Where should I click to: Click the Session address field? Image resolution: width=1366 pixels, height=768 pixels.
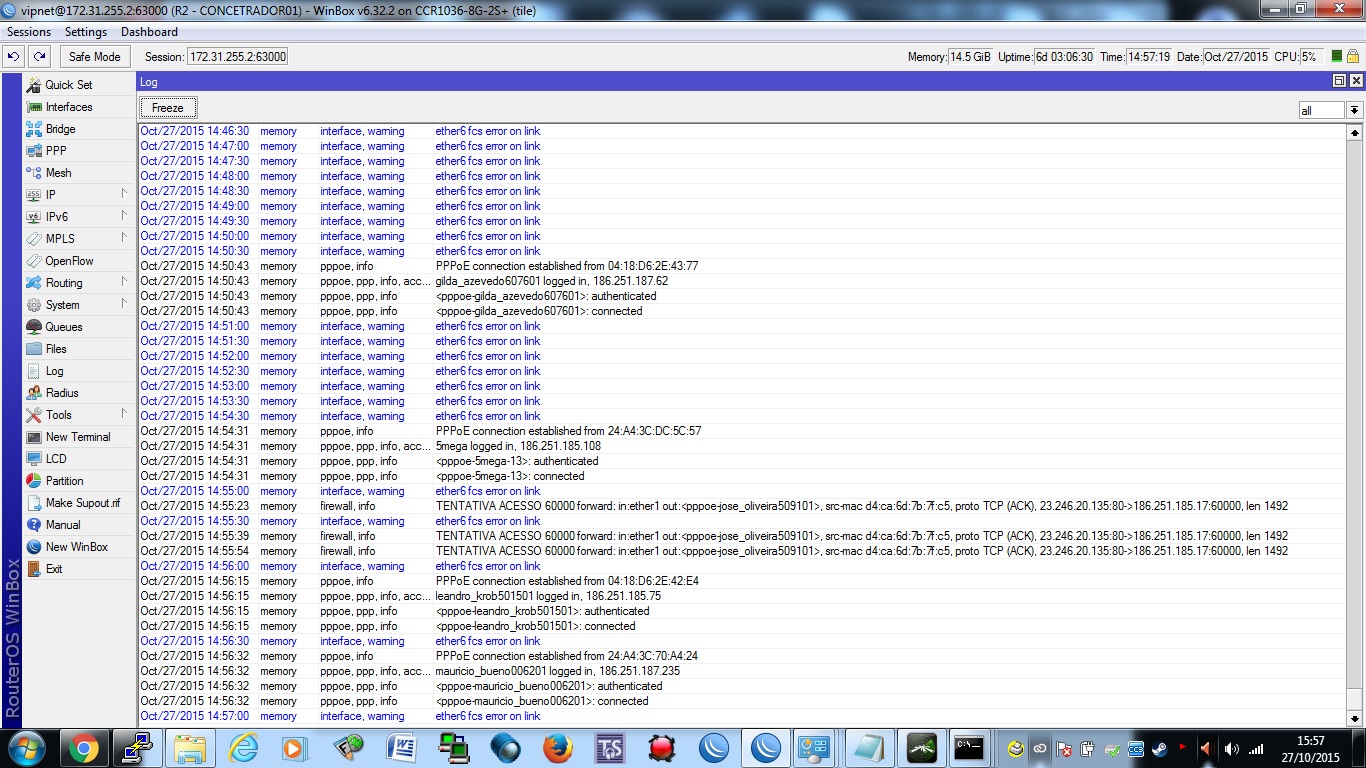click(x=238, y=57)
